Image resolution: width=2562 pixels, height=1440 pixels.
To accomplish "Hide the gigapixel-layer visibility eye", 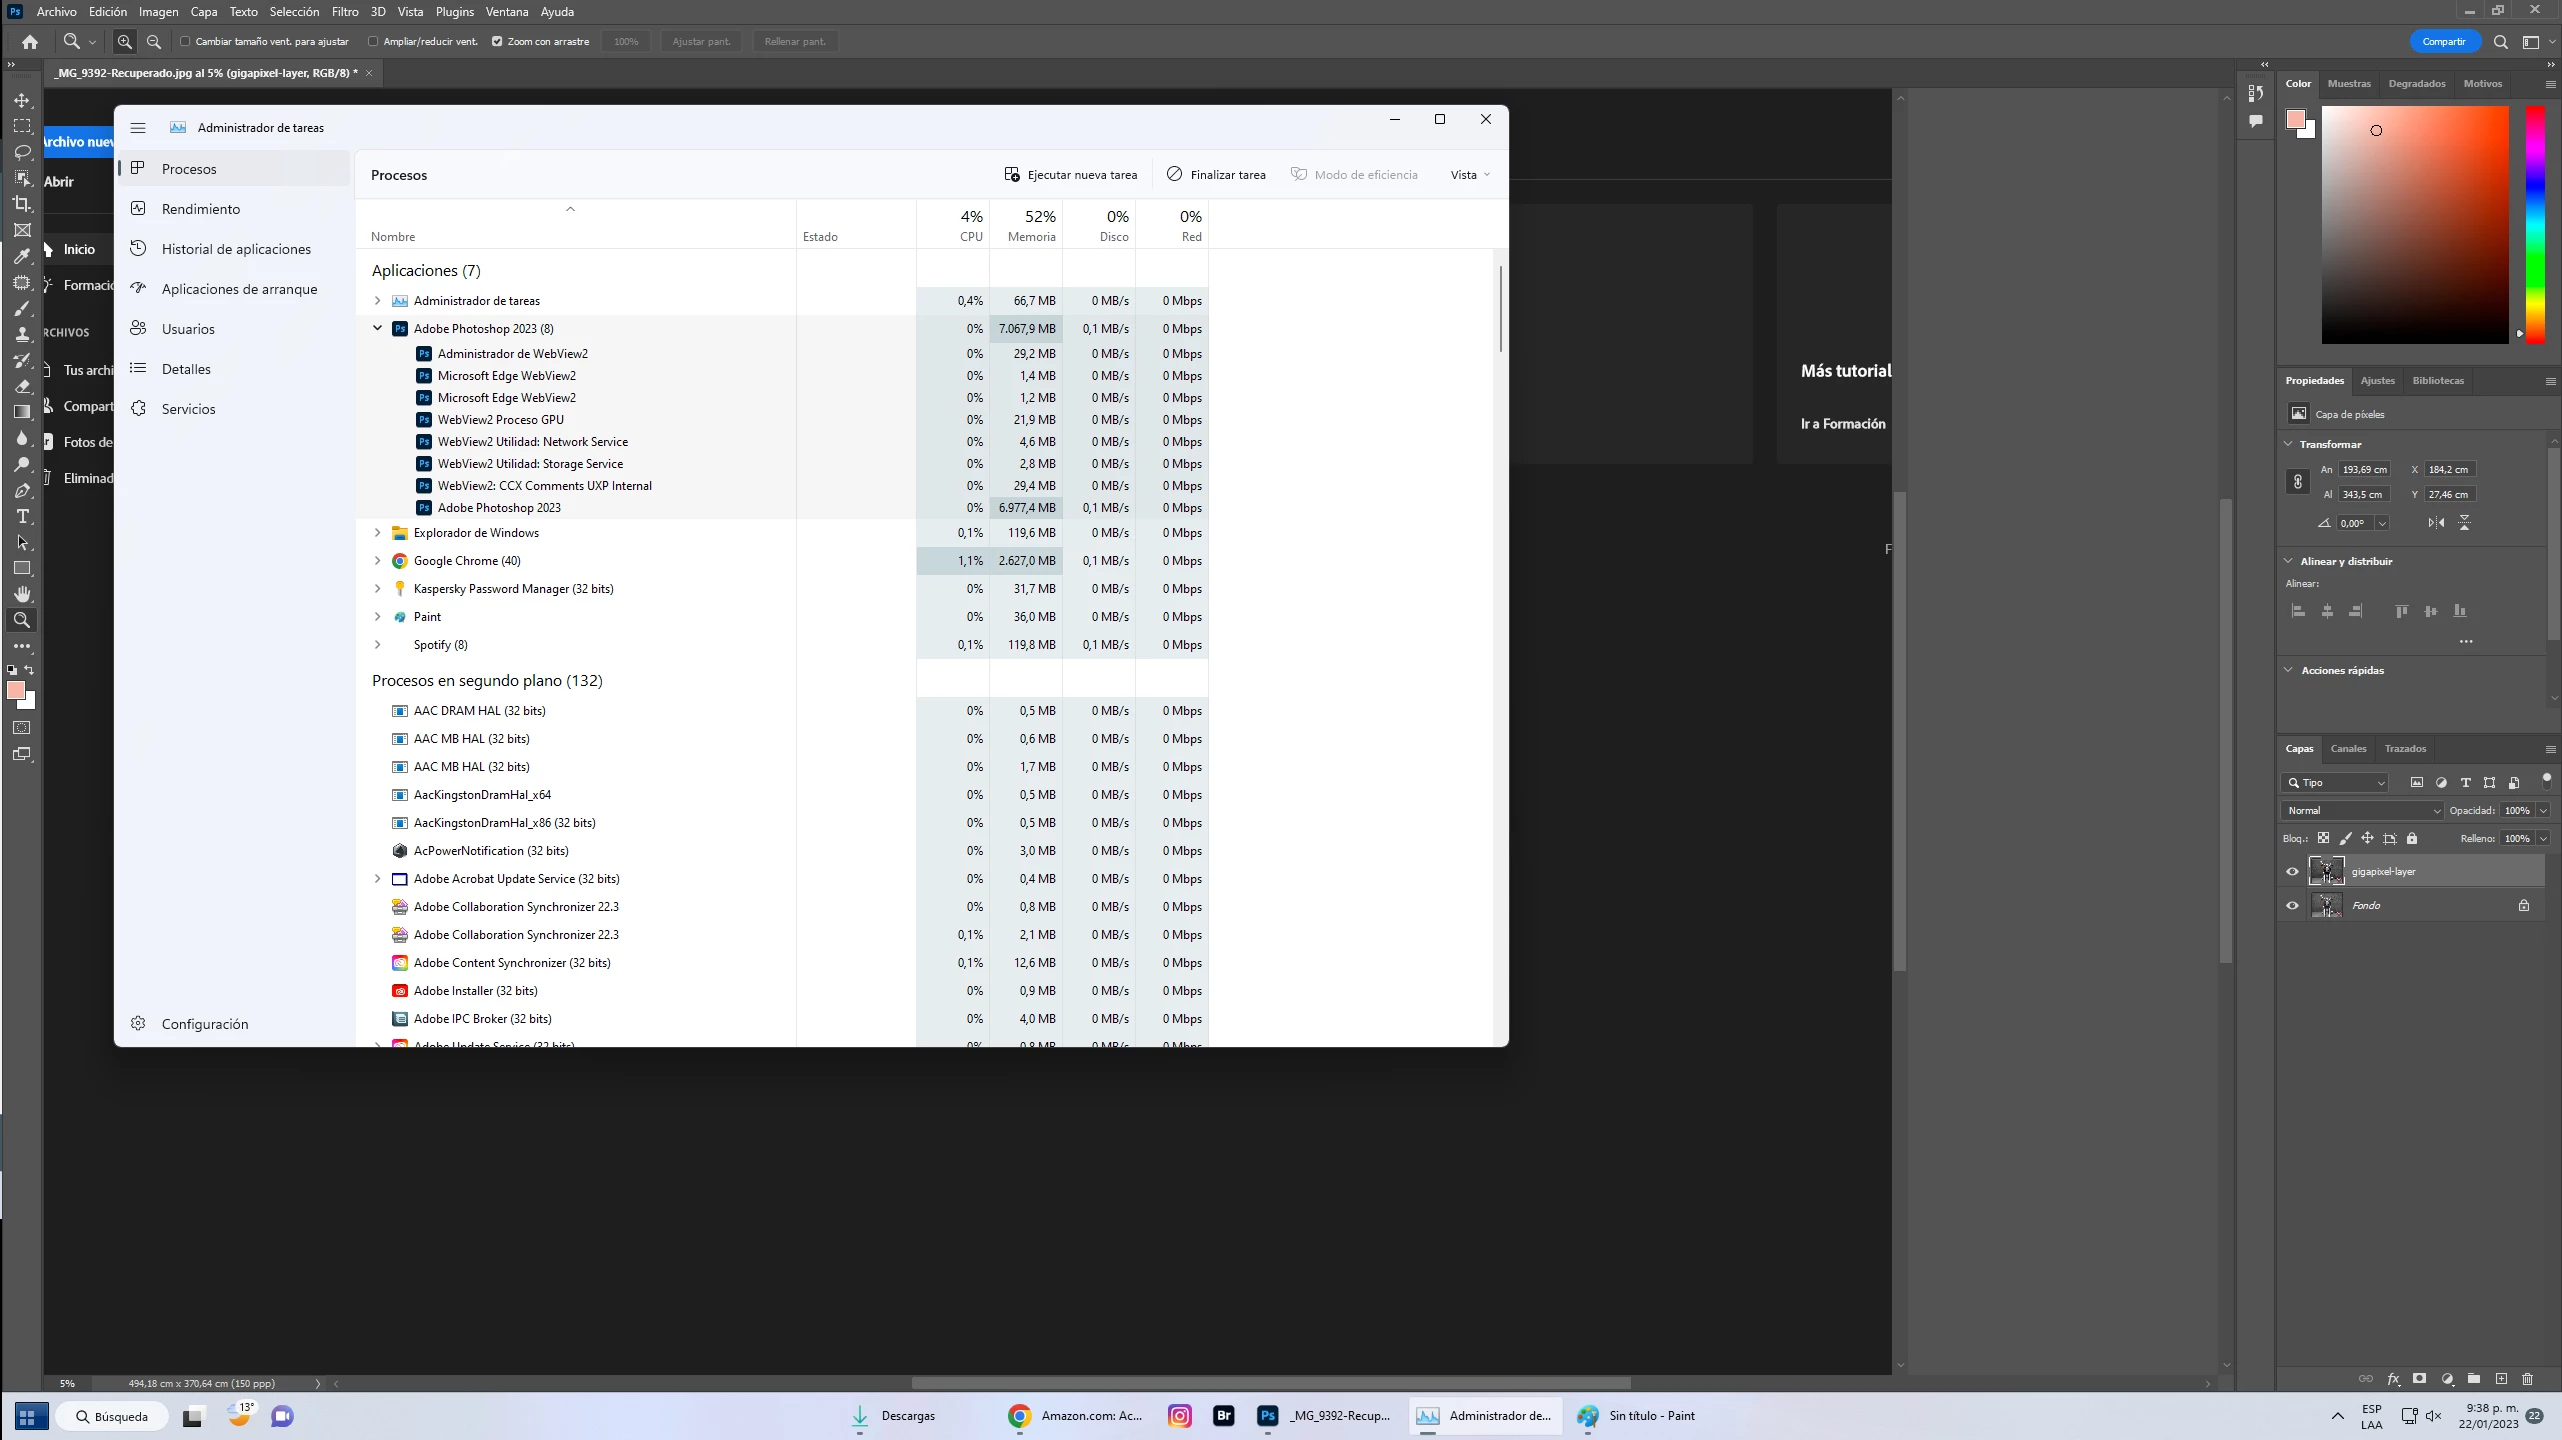I will pyautogui.click(x=2292, y=872).
